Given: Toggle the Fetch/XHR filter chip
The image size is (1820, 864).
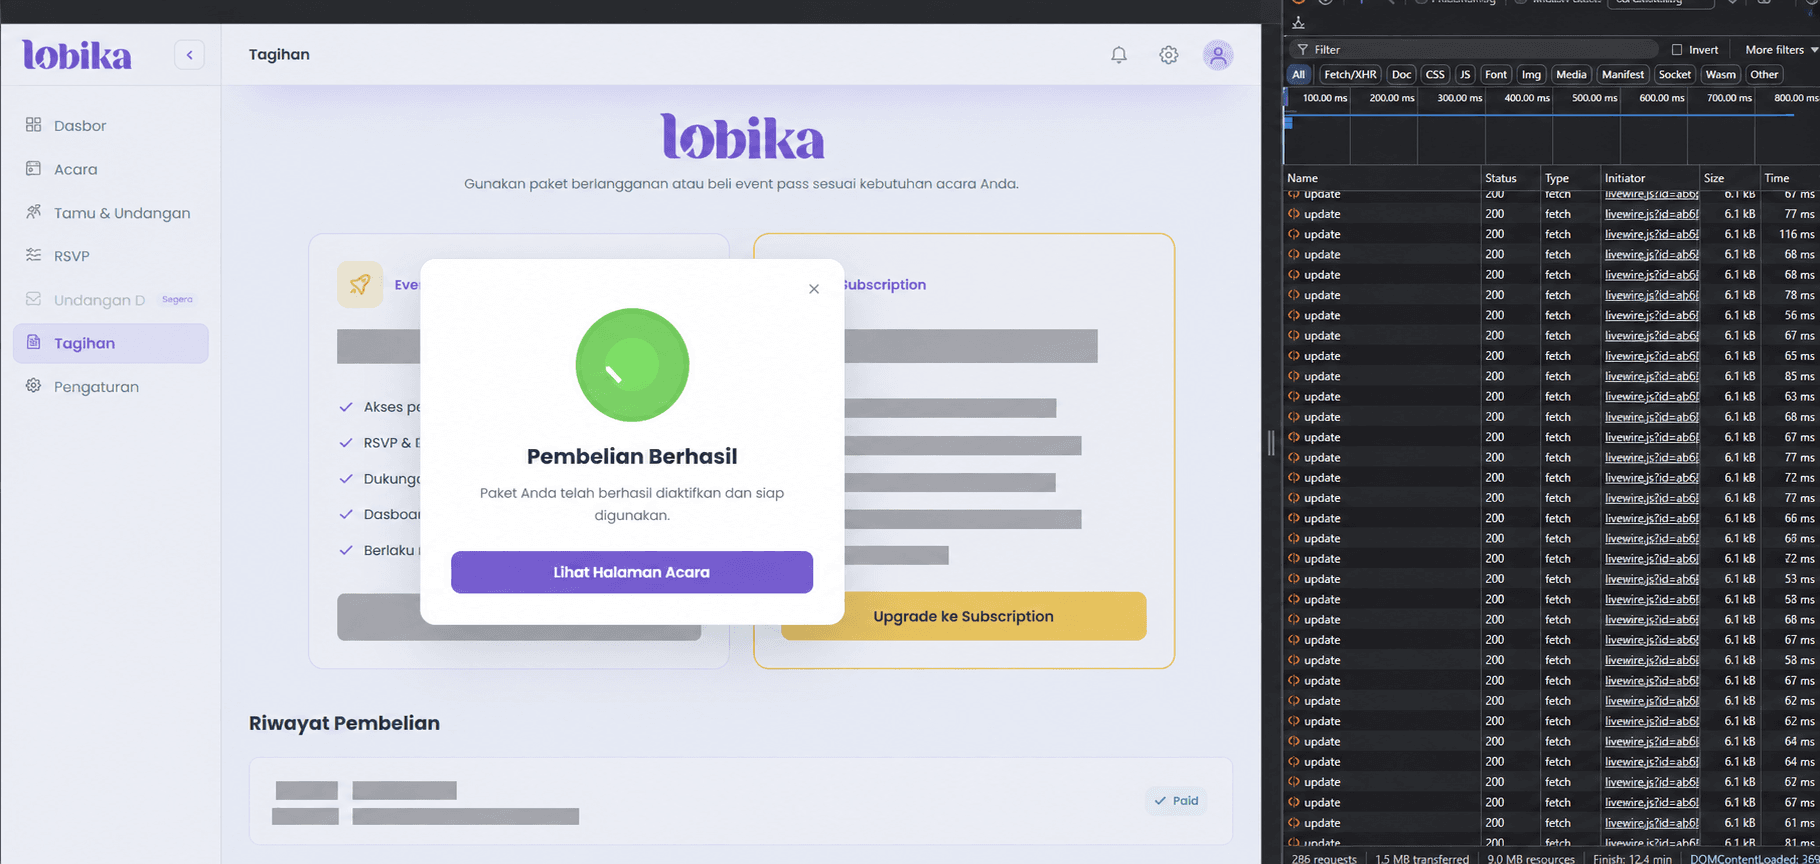Looking at the screenshot, I should [1350, 74].
